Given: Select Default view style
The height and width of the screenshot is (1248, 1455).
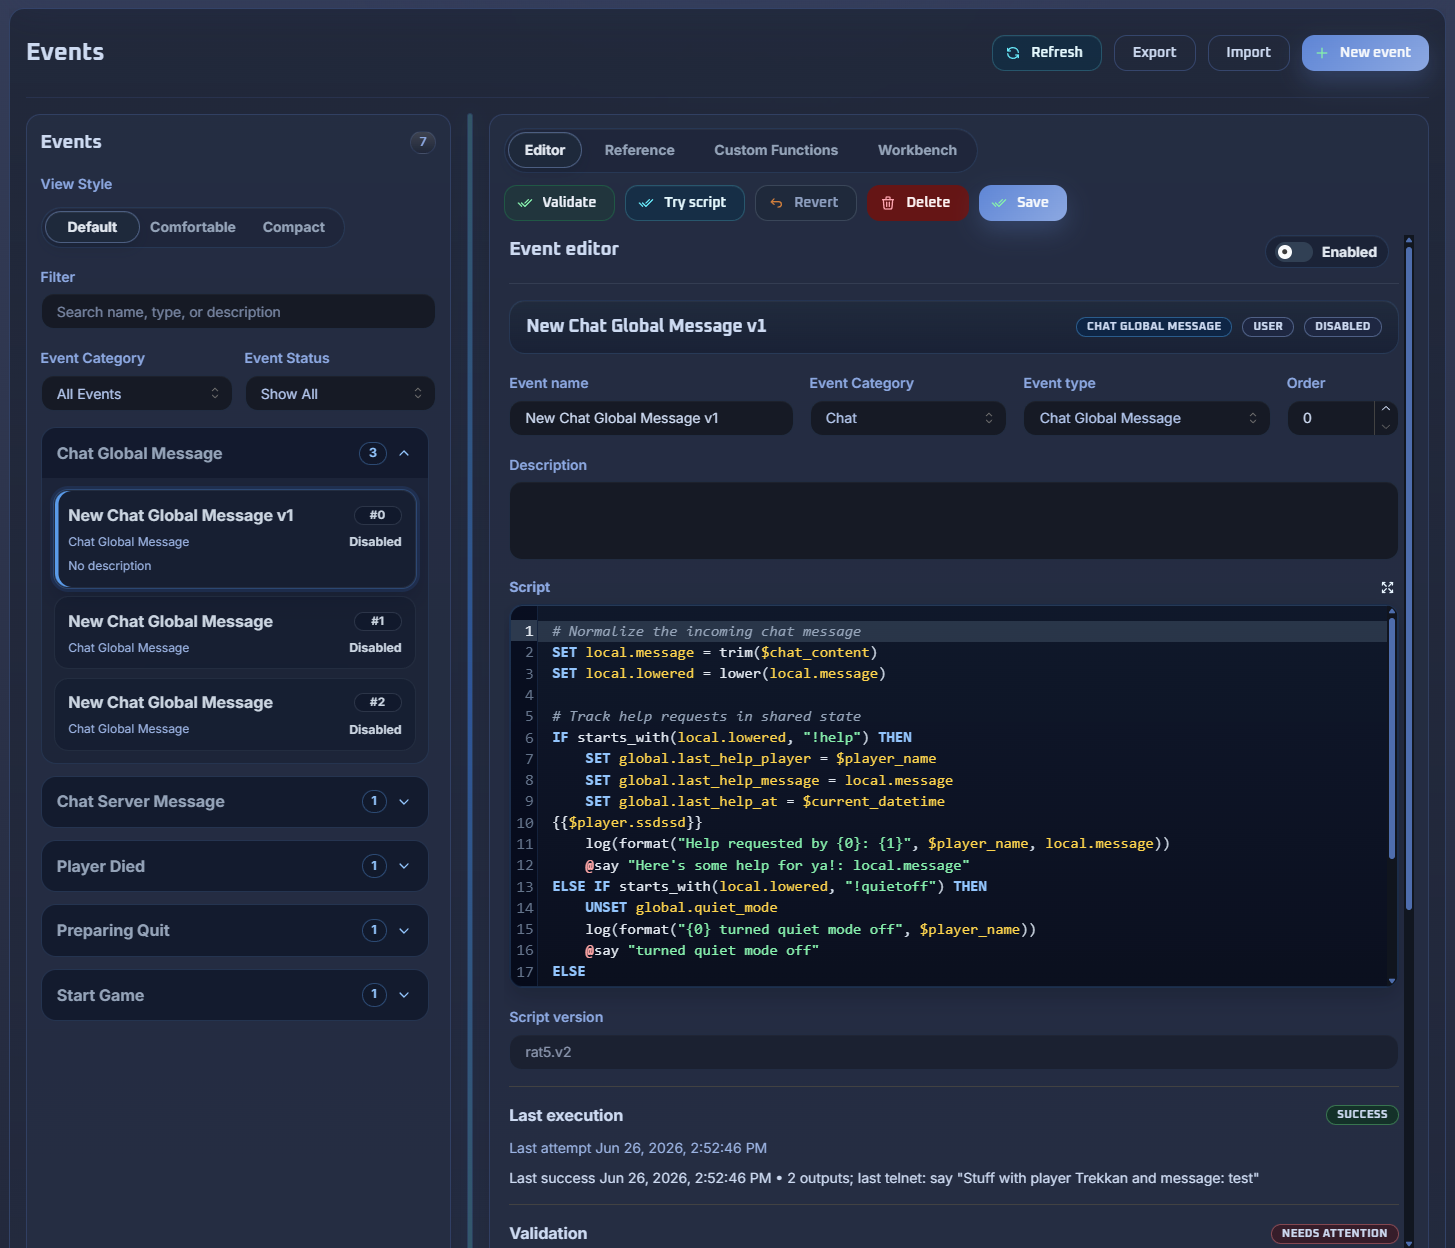Looking at the screenshot, I should coord(92,227).
